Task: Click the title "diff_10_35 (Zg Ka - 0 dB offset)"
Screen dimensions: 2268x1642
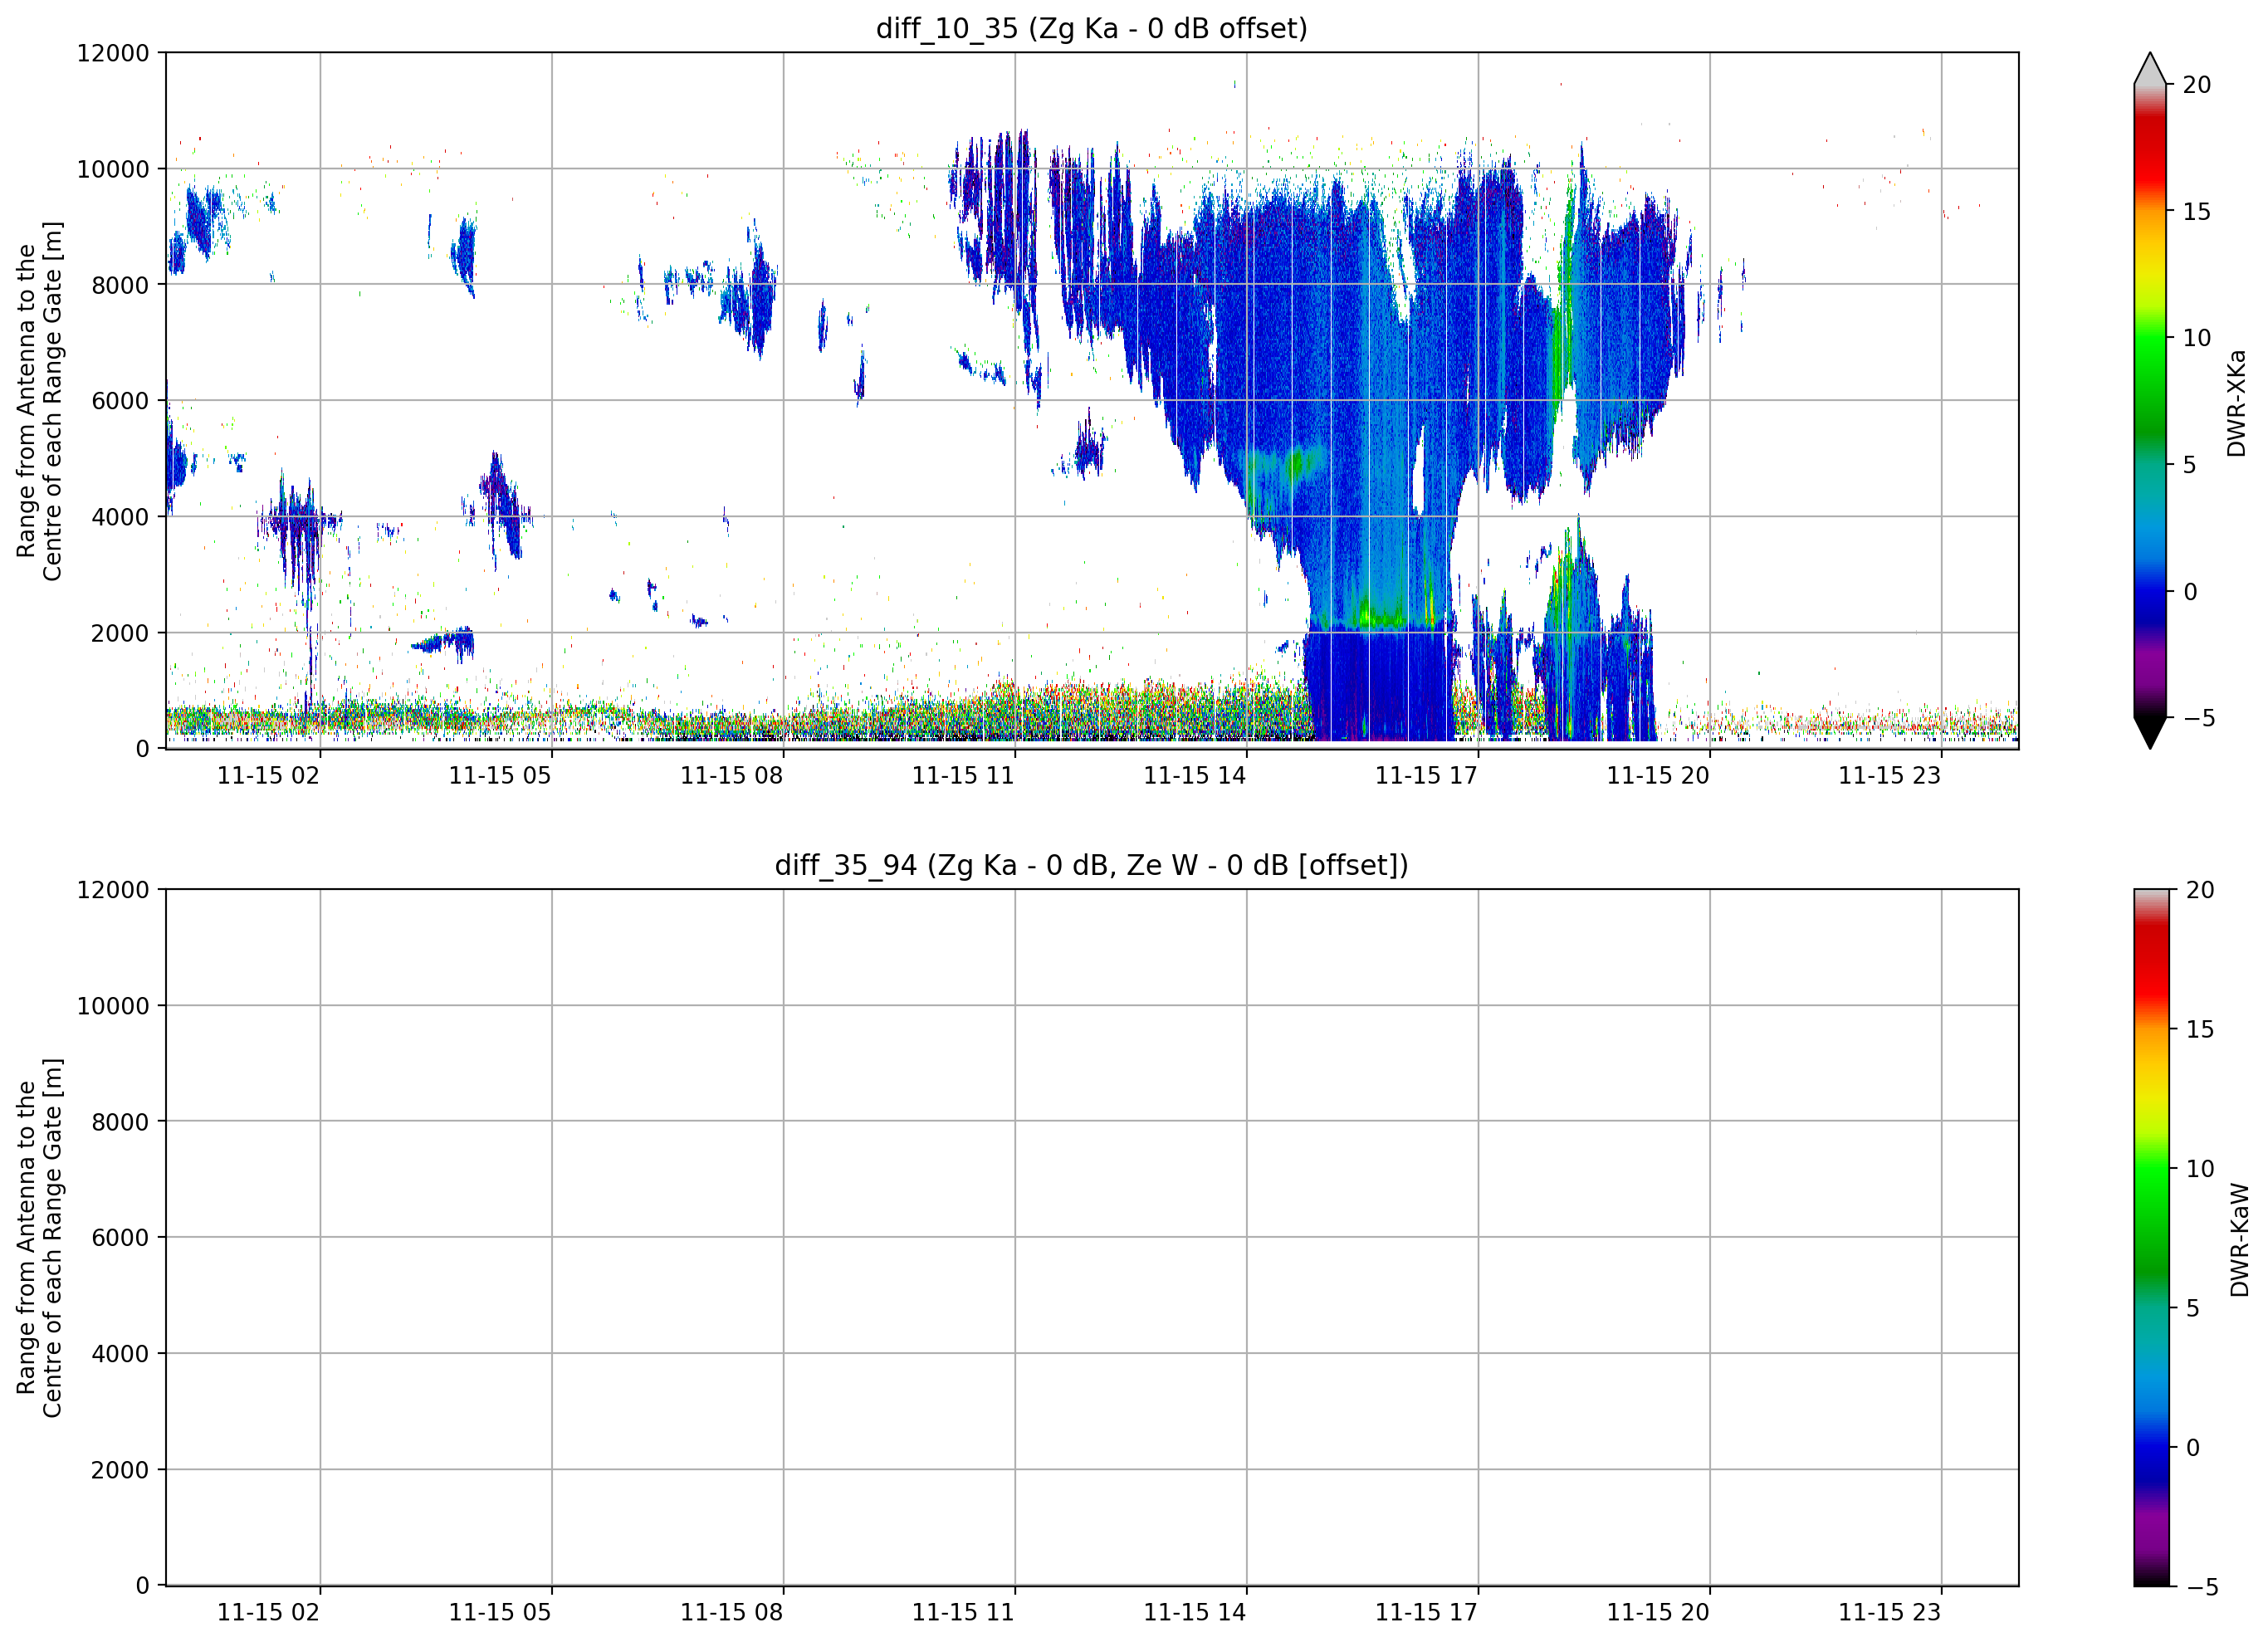Action: click(x=1091, y=28)
